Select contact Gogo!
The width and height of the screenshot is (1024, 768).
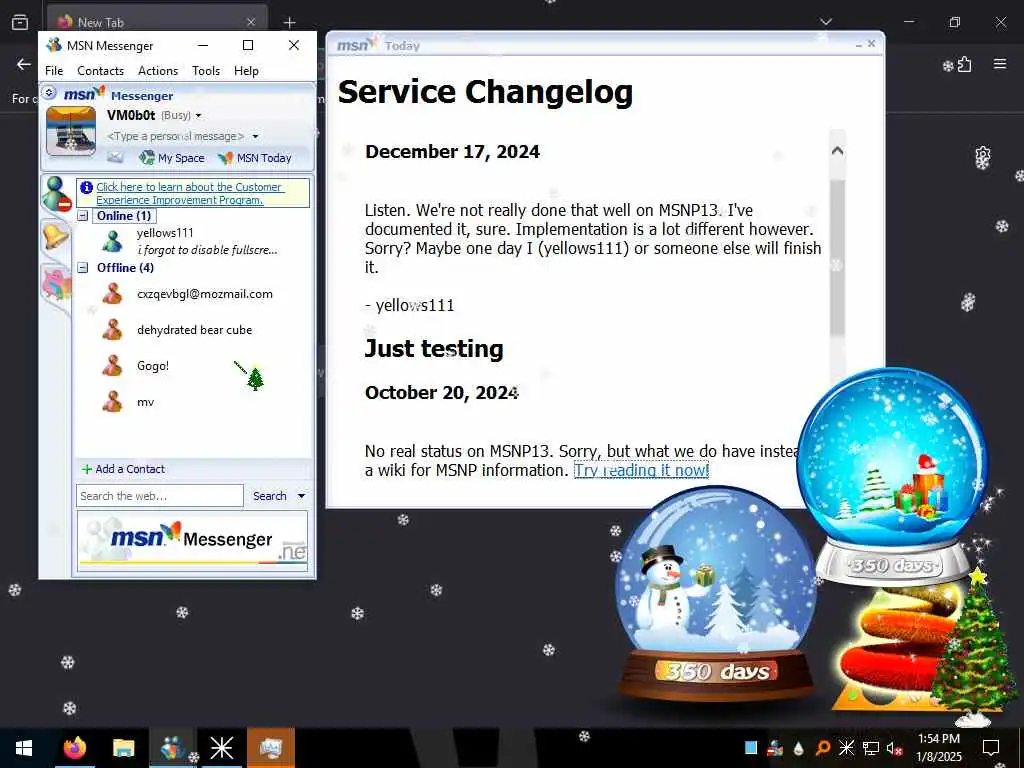[x=153, y=366]
